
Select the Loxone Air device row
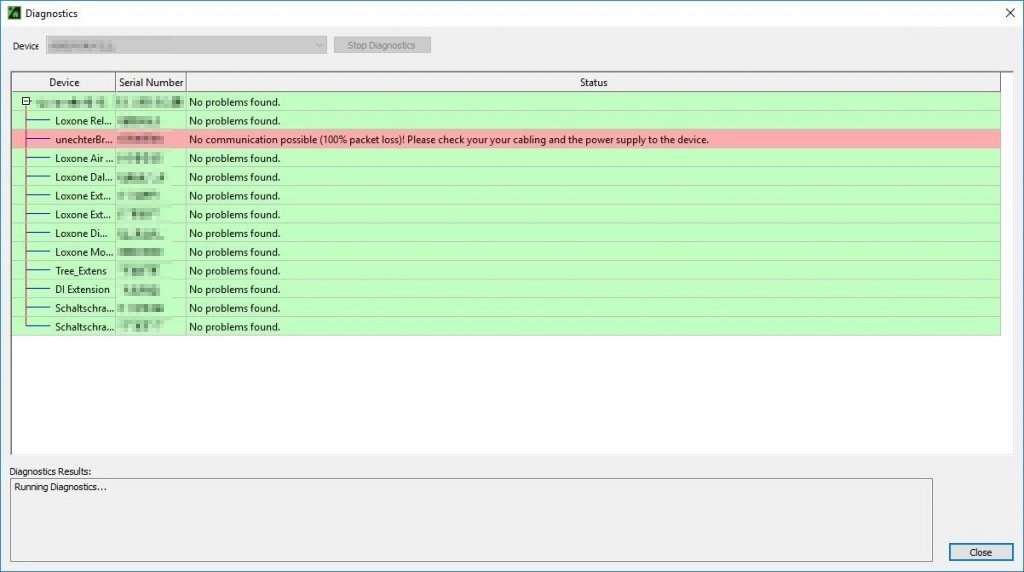pos(83,158)
